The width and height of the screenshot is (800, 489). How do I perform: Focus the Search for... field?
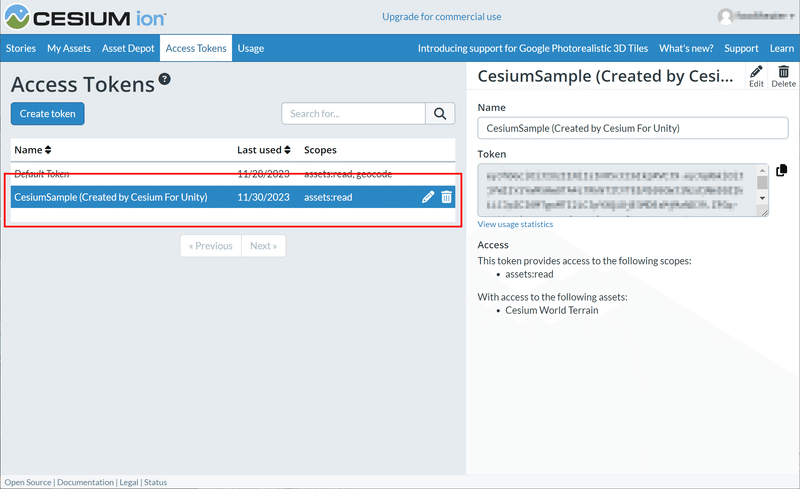[x=354, y=113]
